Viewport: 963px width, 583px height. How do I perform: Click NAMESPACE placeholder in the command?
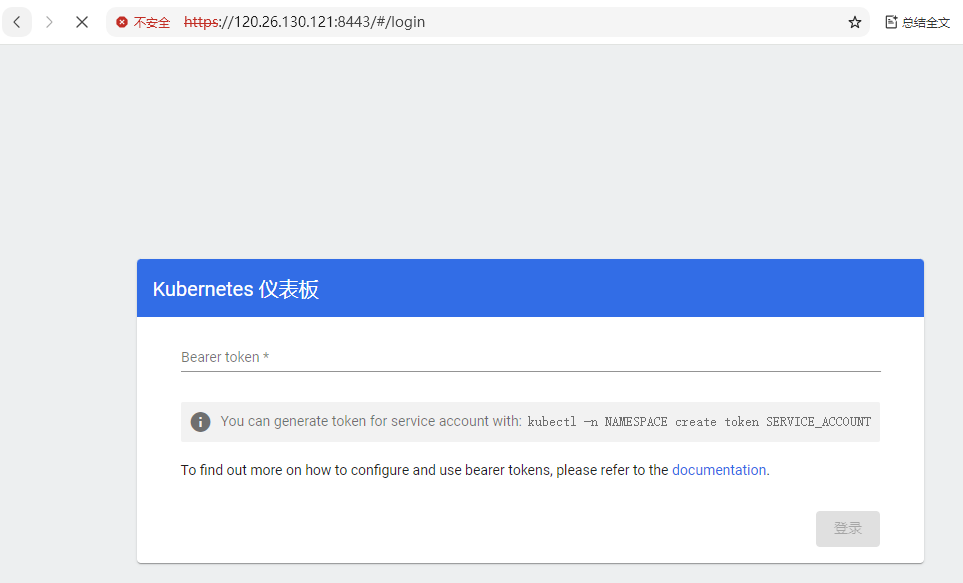click(x=636, y=422)
